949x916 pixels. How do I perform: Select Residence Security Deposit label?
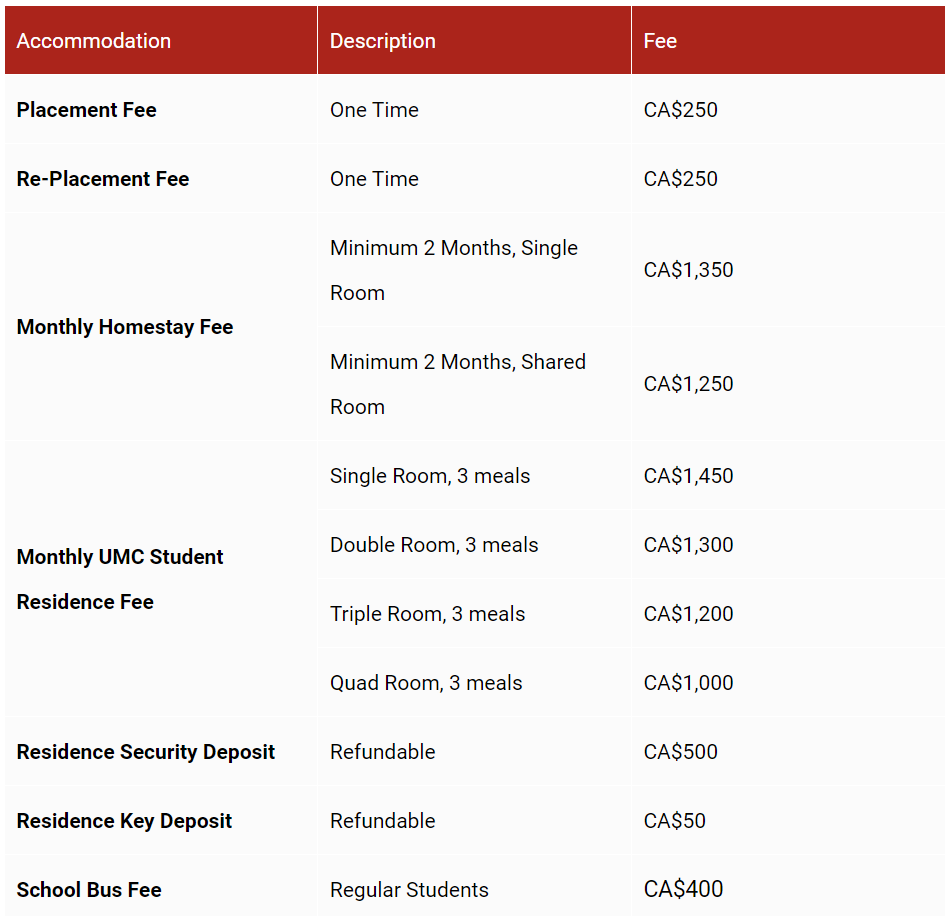pyautogui.click(x=146, y=752)
